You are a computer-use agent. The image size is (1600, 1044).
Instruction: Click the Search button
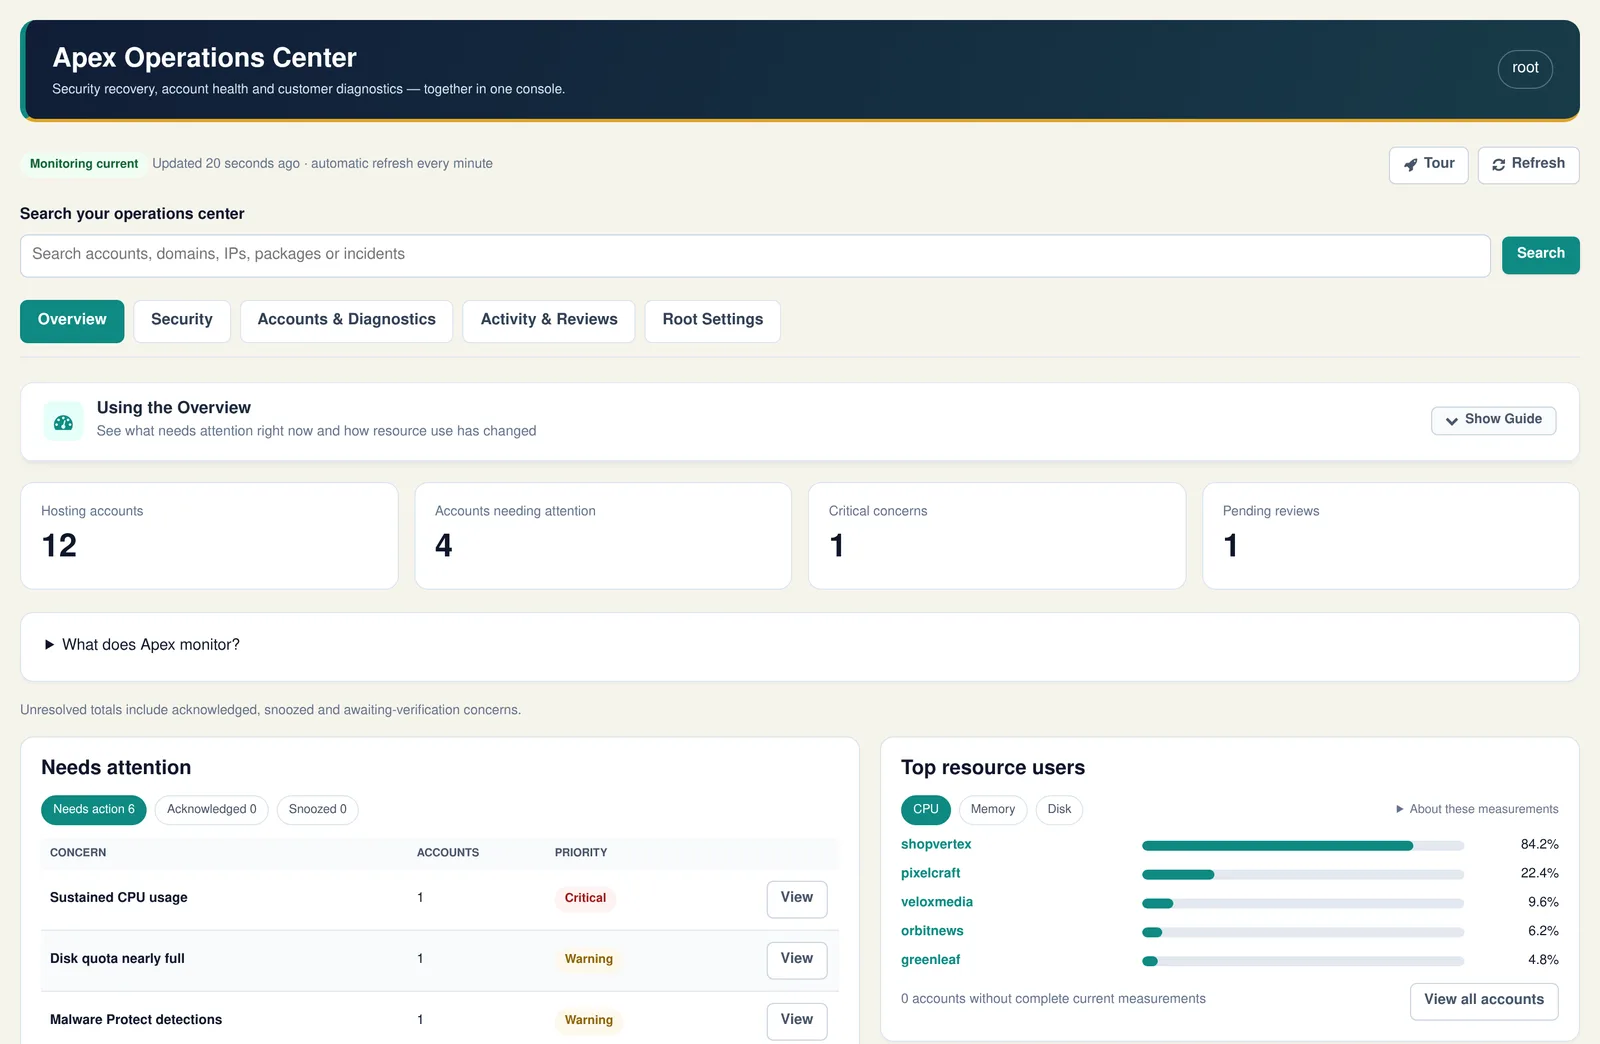1540,255
